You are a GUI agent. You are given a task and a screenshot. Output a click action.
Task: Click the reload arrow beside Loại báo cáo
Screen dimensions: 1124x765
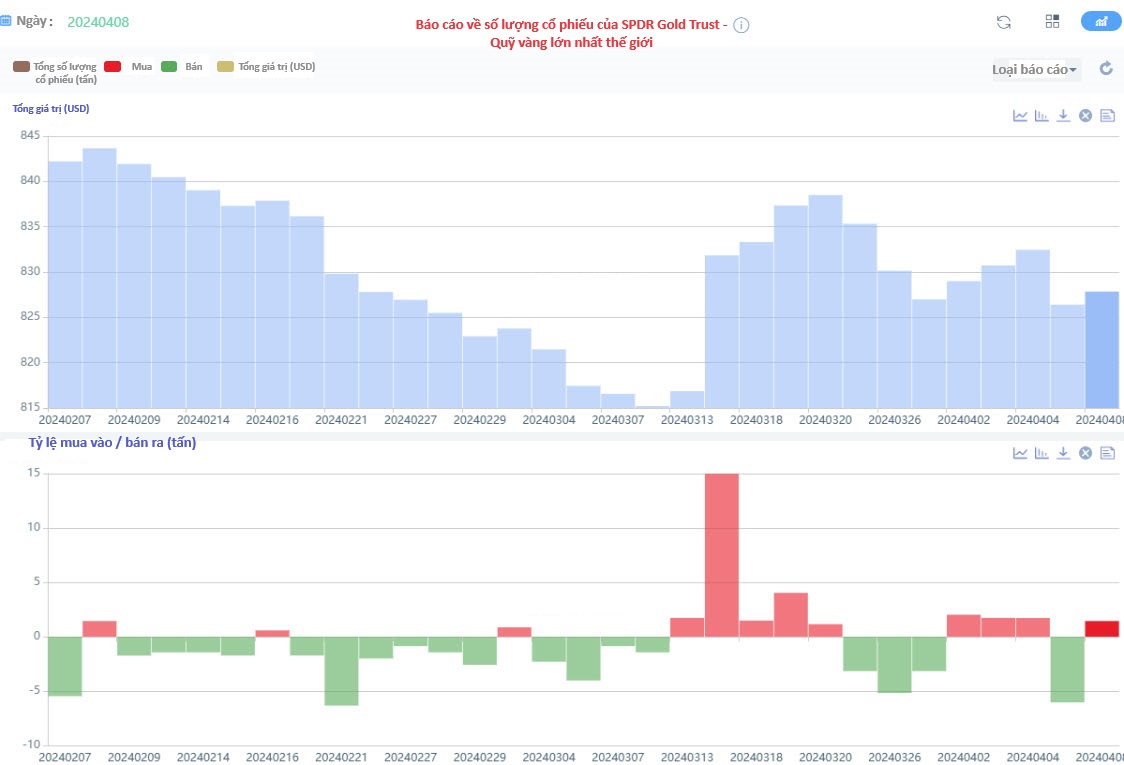click(1106, 68)
